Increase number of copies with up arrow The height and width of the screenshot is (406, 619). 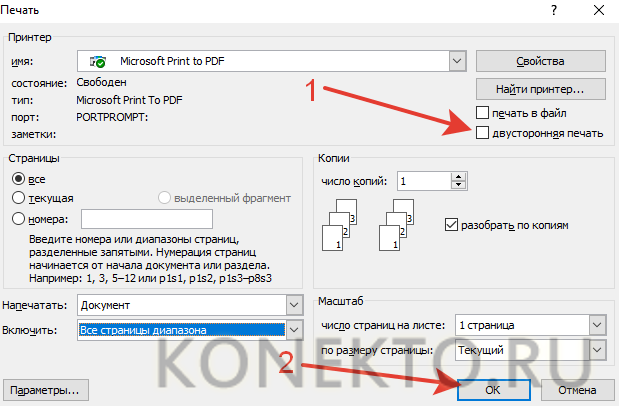(x=459, y=176)
